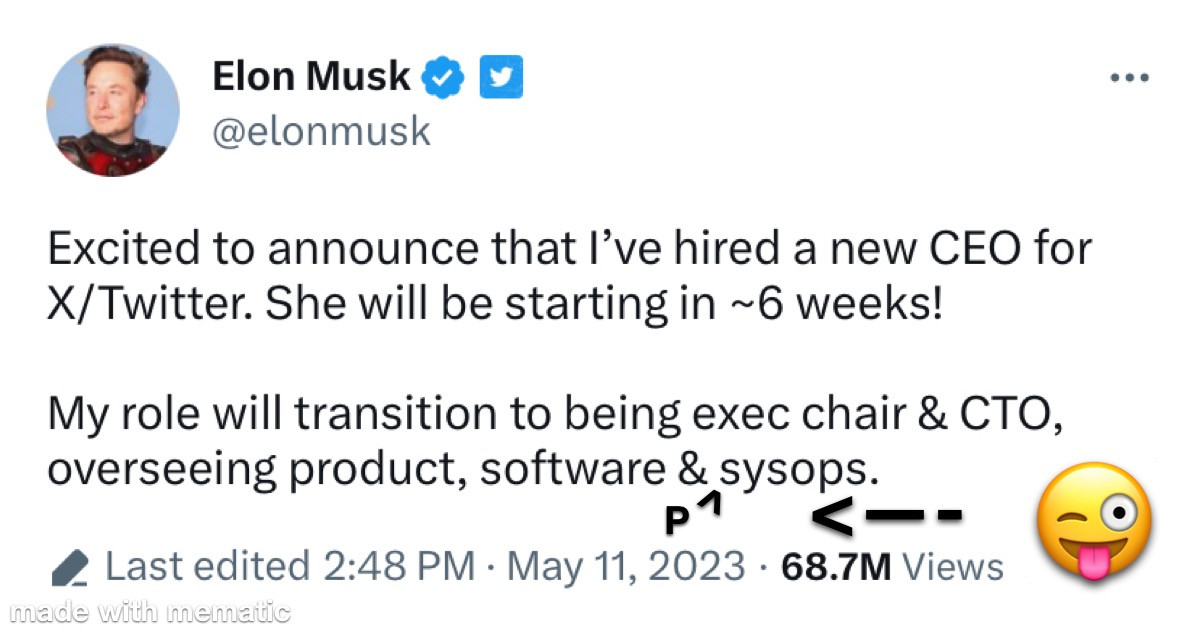The width and height of the screenshot is (1200, 632).
Task: Open the 68.7M Views count
Action: (x=892, y=567)
